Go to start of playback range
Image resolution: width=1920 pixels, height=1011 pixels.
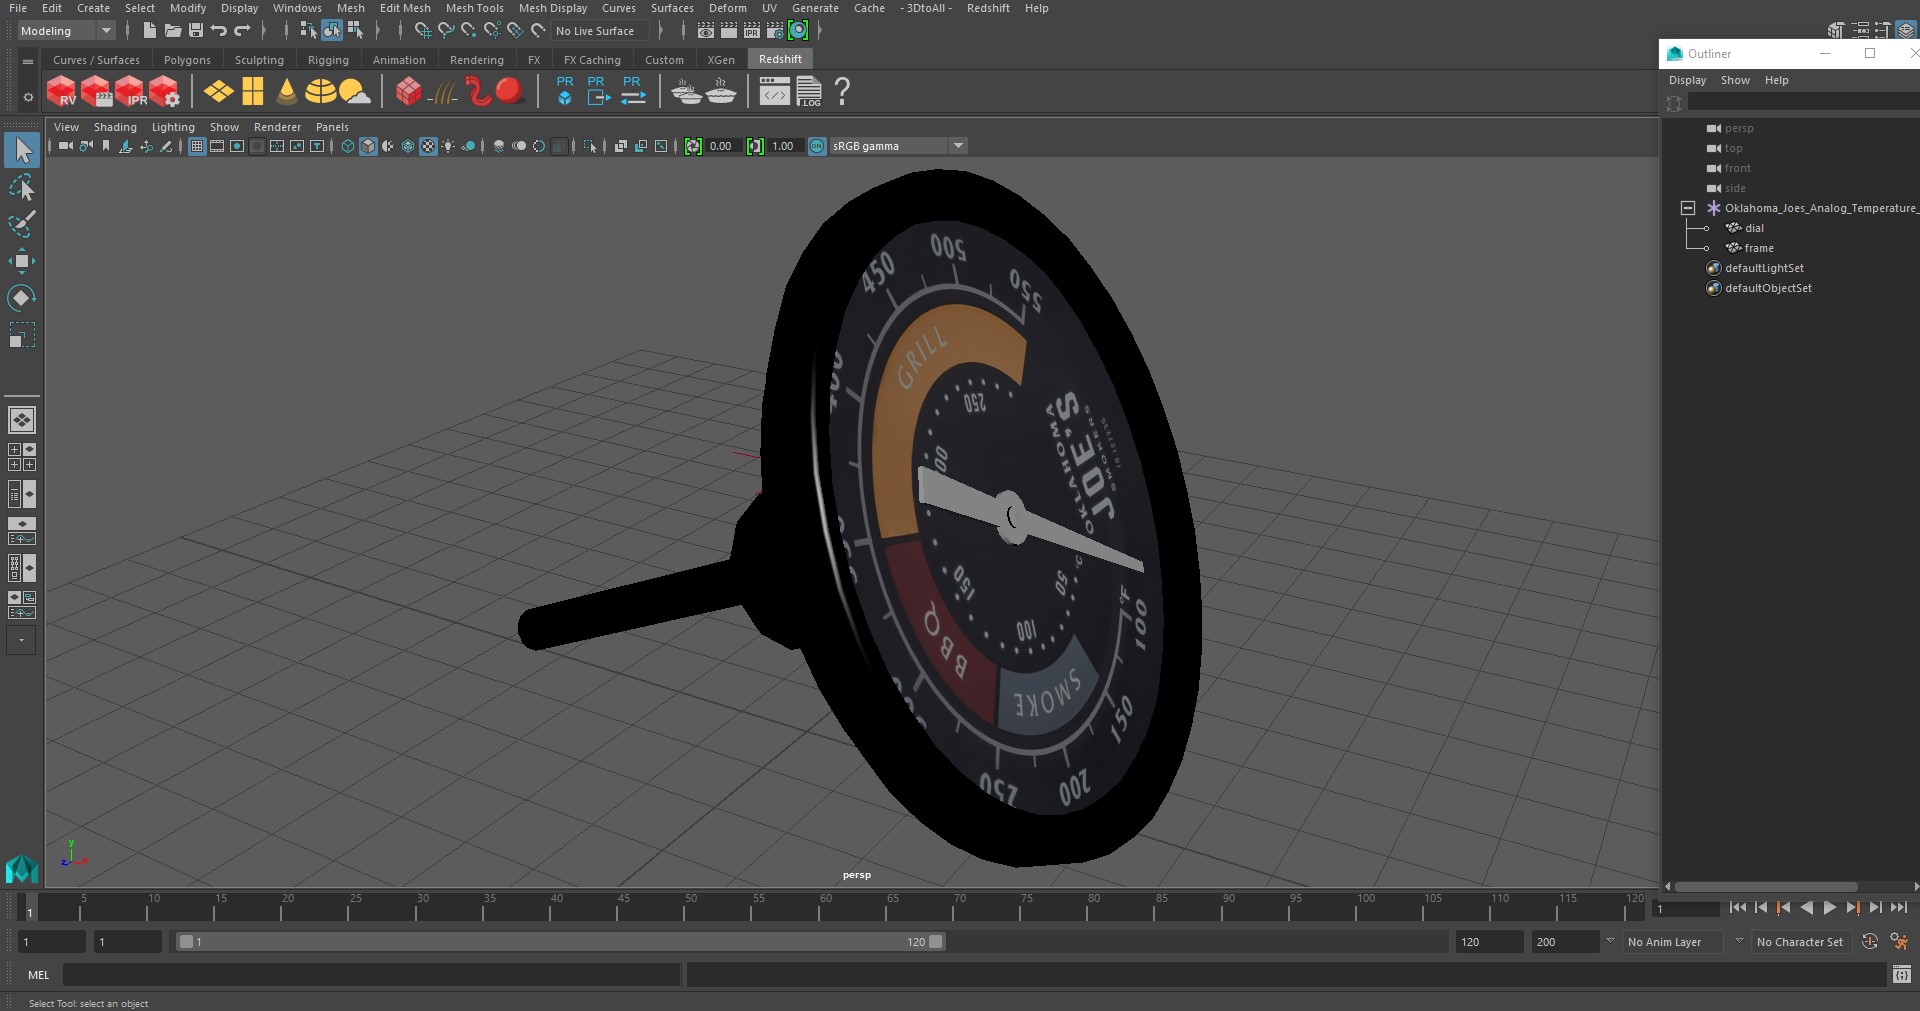1737,908
